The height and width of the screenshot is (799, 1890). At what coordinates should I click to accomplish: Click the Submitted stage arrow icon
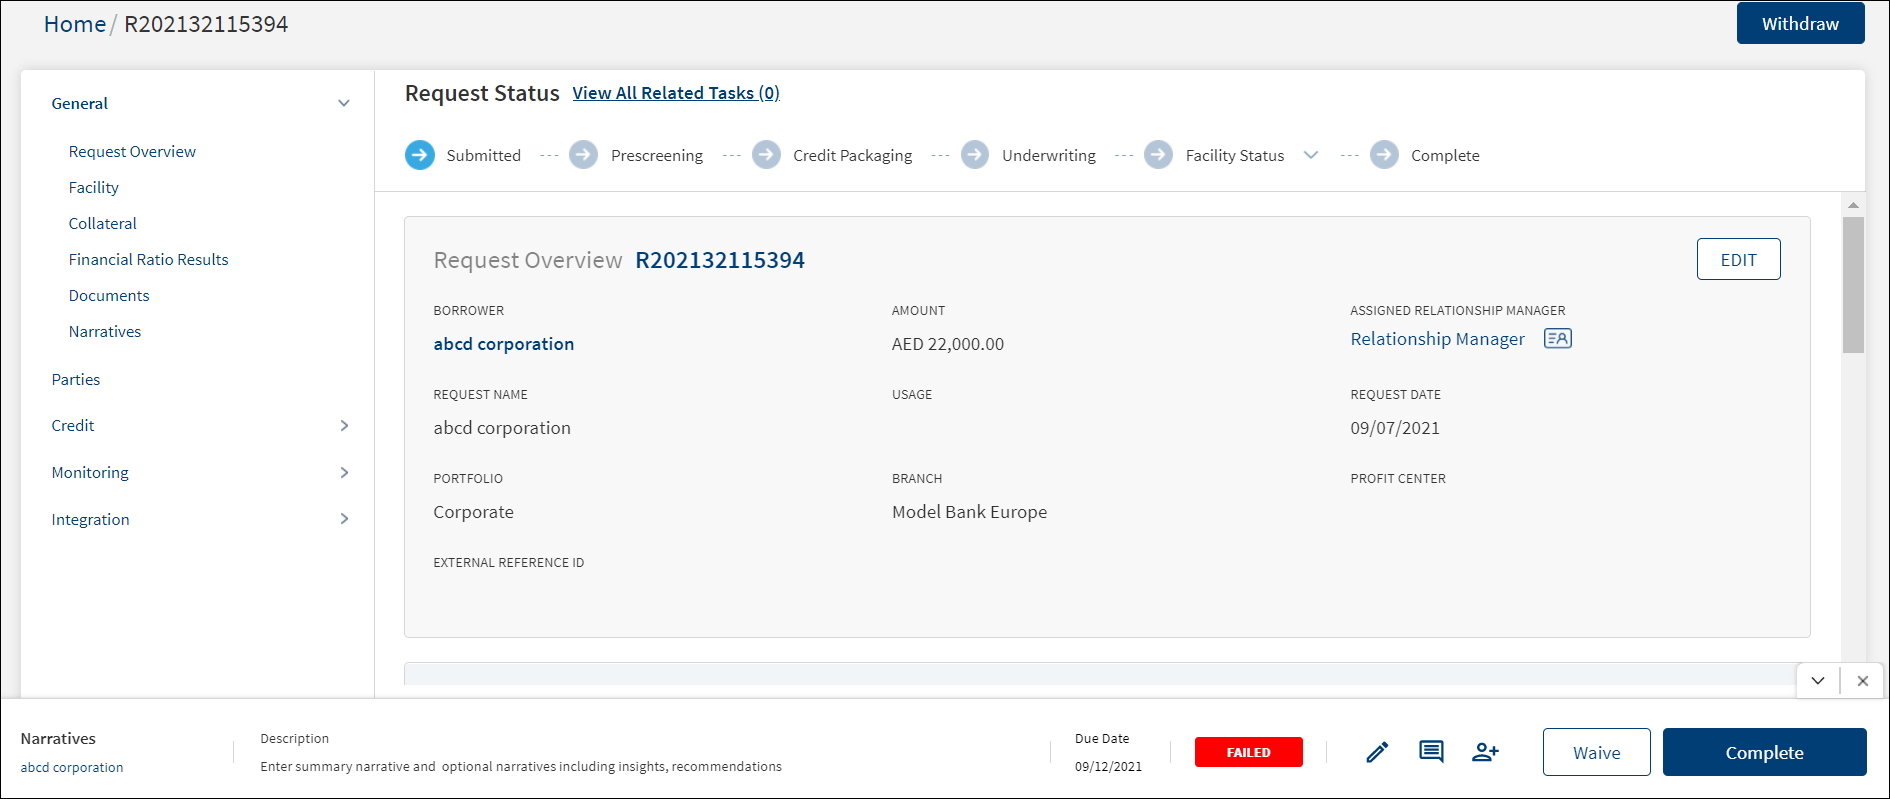tap(420, 155)
